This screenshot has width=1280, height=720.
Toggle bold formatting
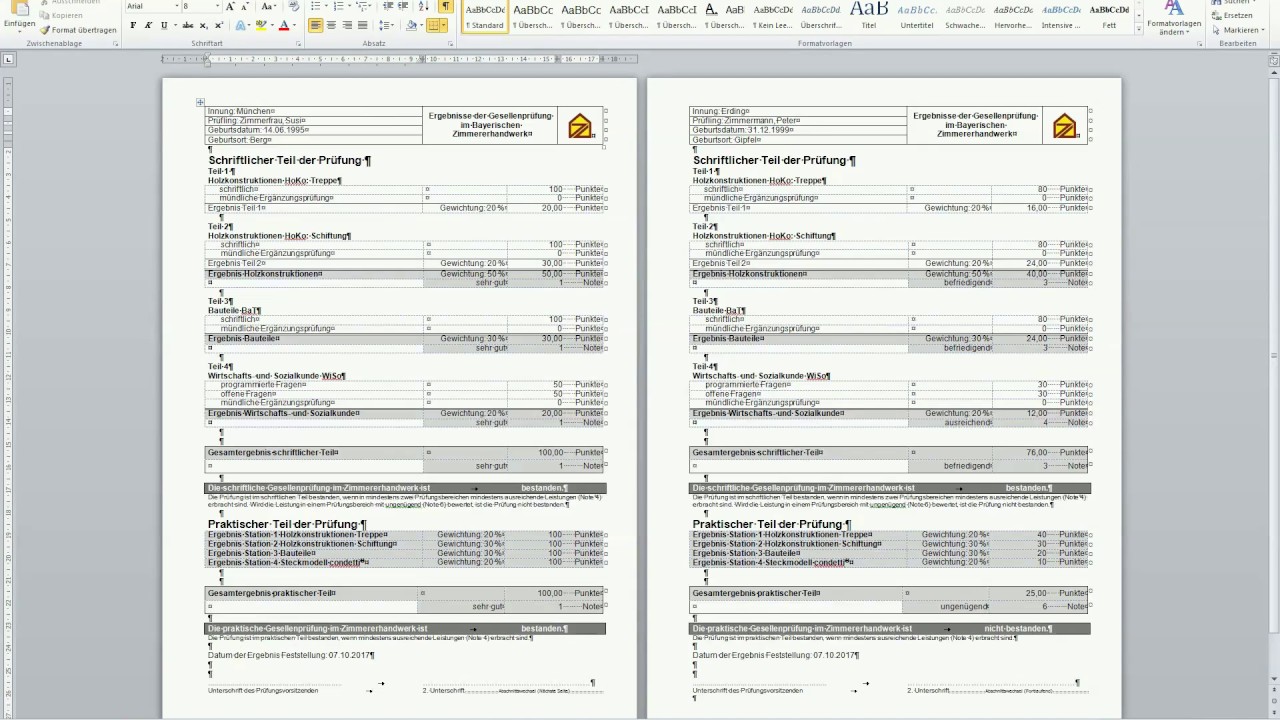coord(133,25)
